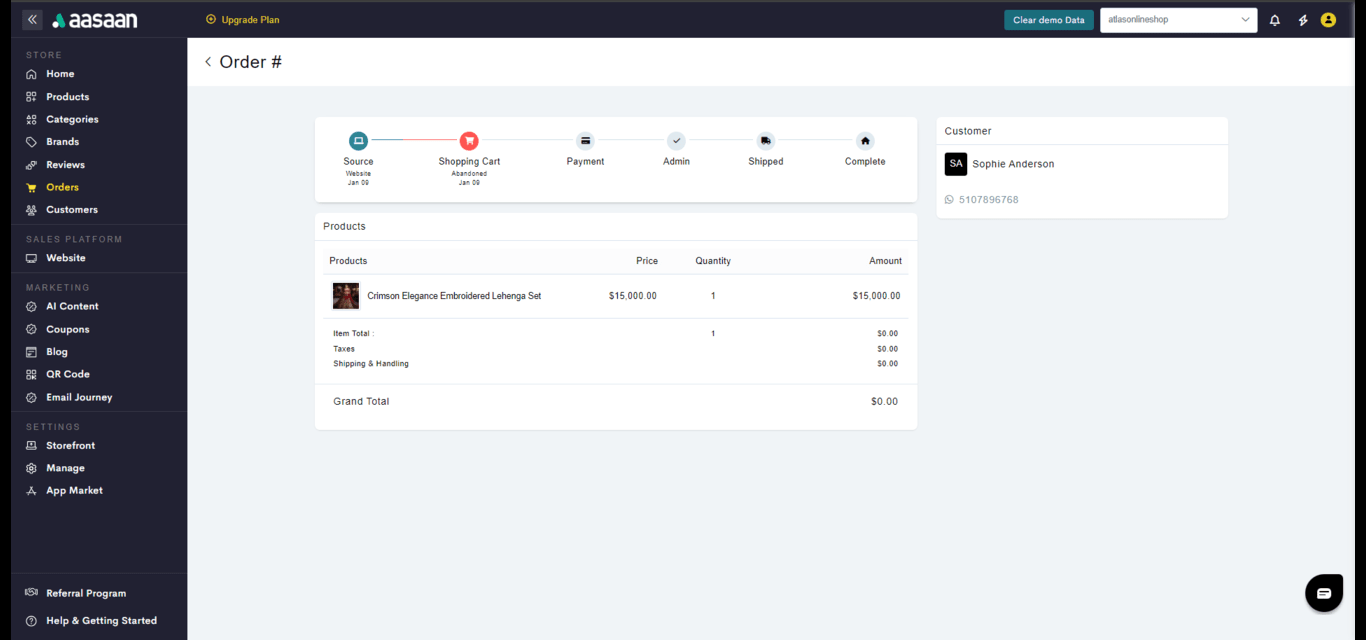Collapse the sidebar with double-chevron icon
The width and height of the screenshot is (1366, 640).
click(x=32, y=19)
